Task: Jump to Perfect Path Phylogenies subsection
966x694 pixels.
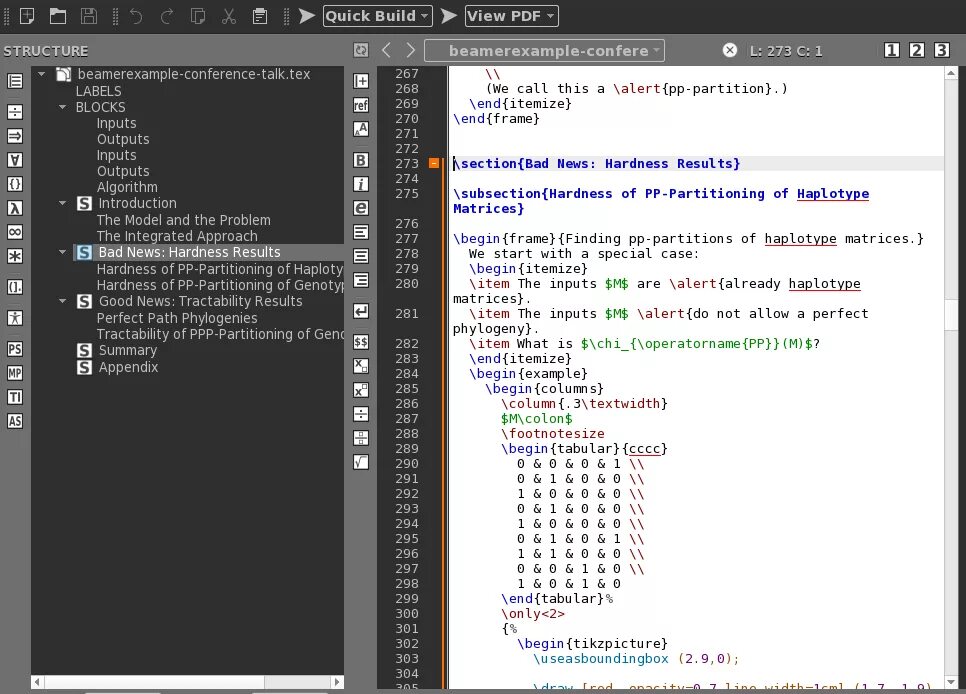Action: click(x=177, y=318)
